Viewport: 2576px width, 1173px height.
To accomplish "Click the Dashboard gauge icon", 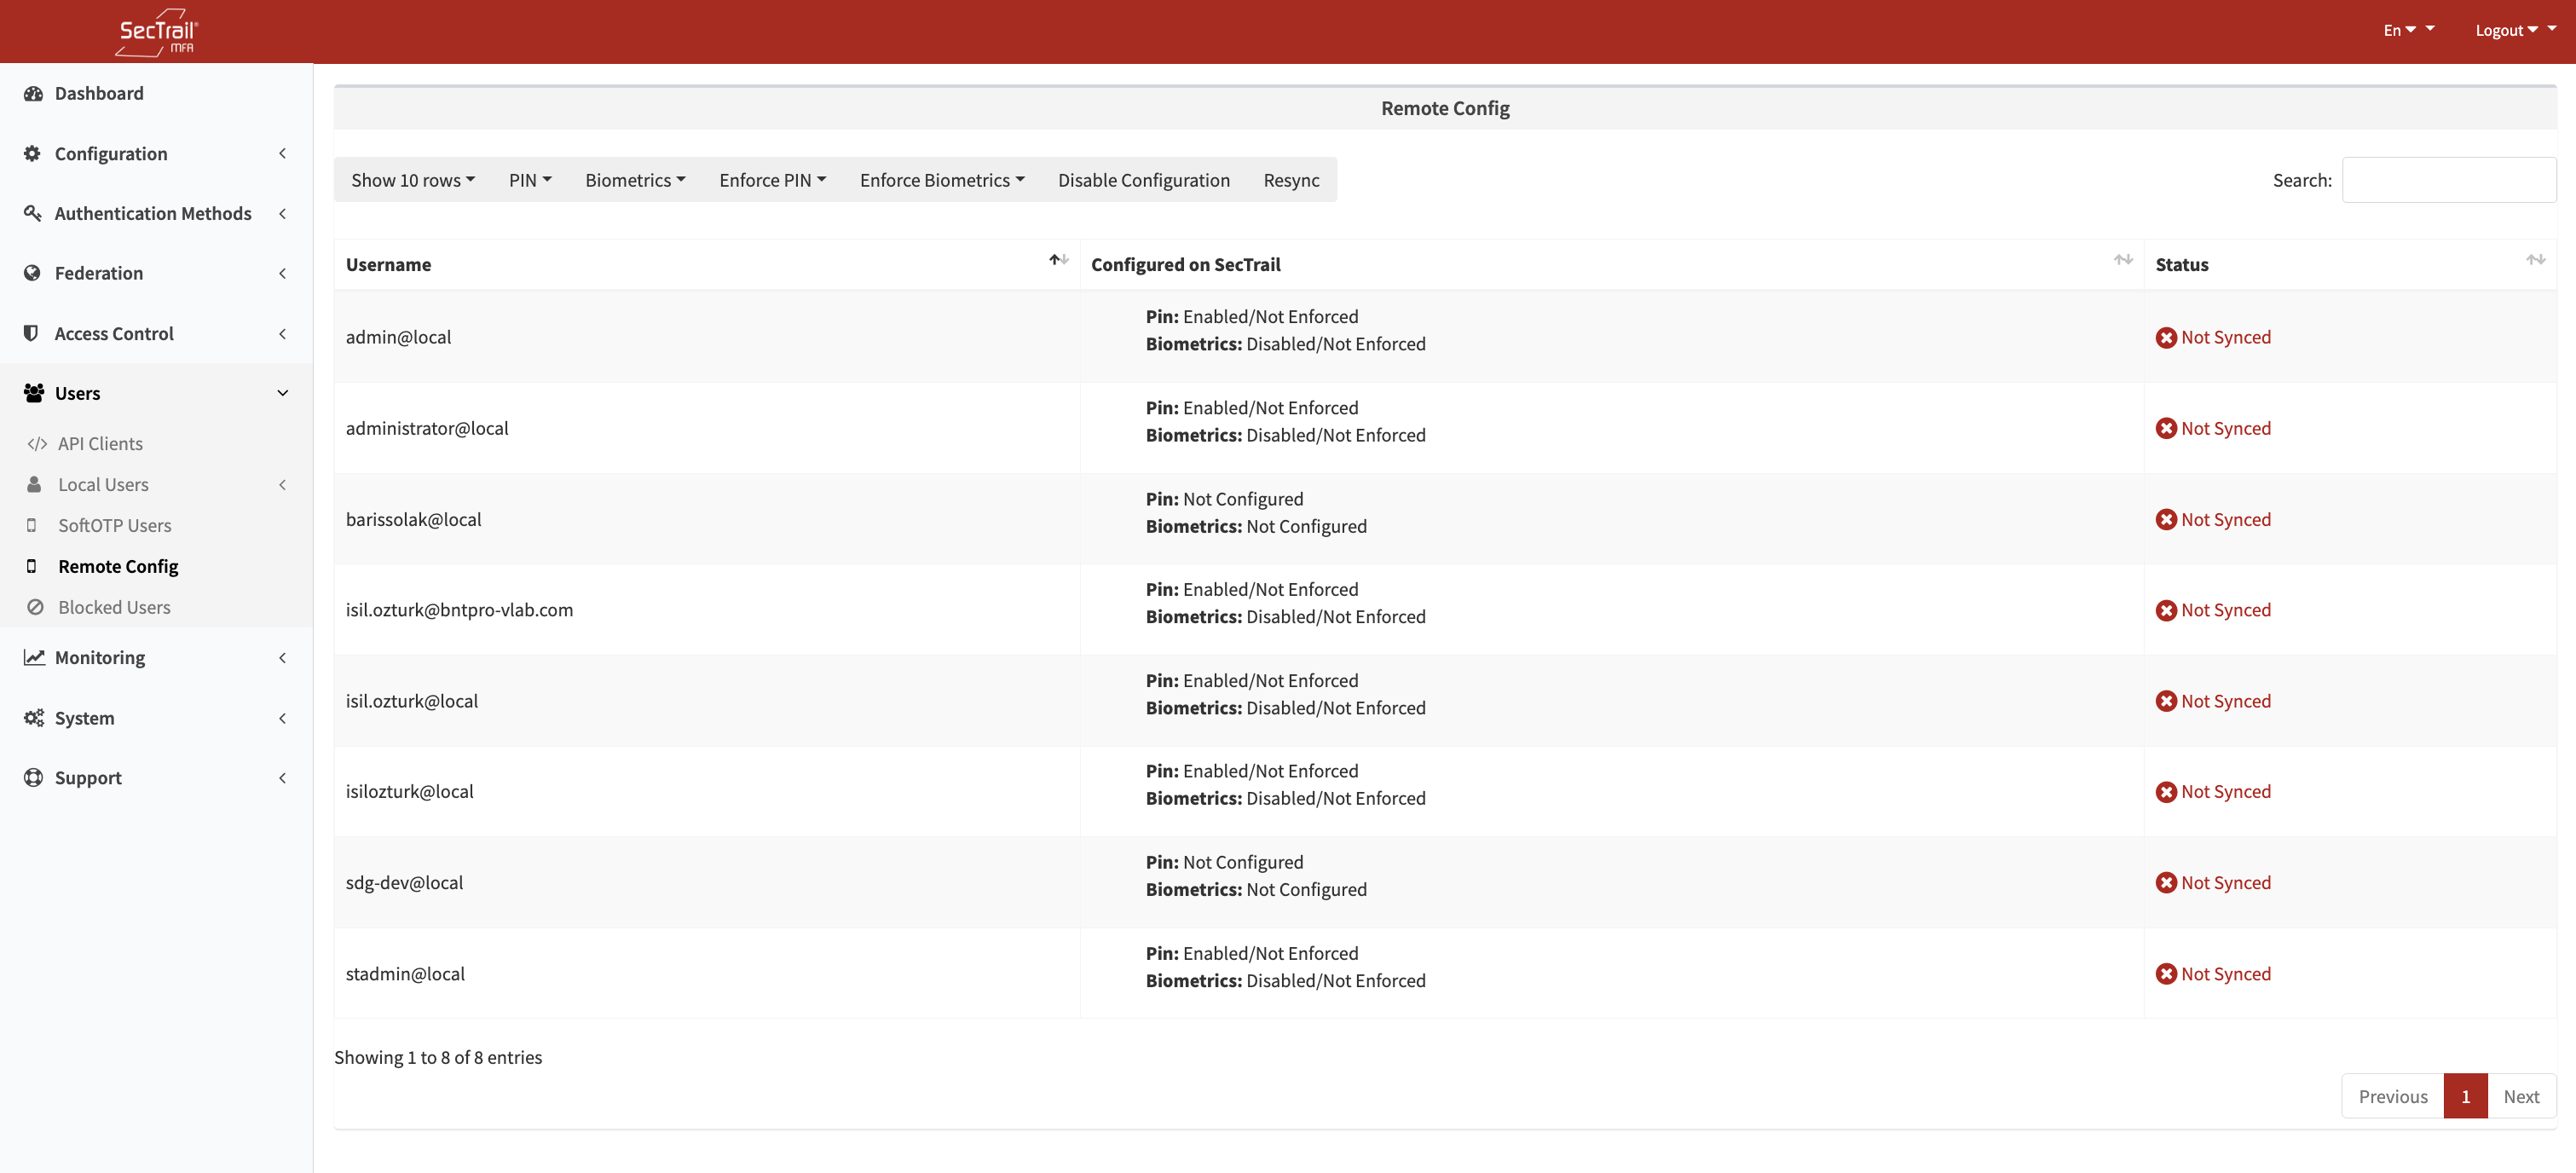I will coord(33,93).
